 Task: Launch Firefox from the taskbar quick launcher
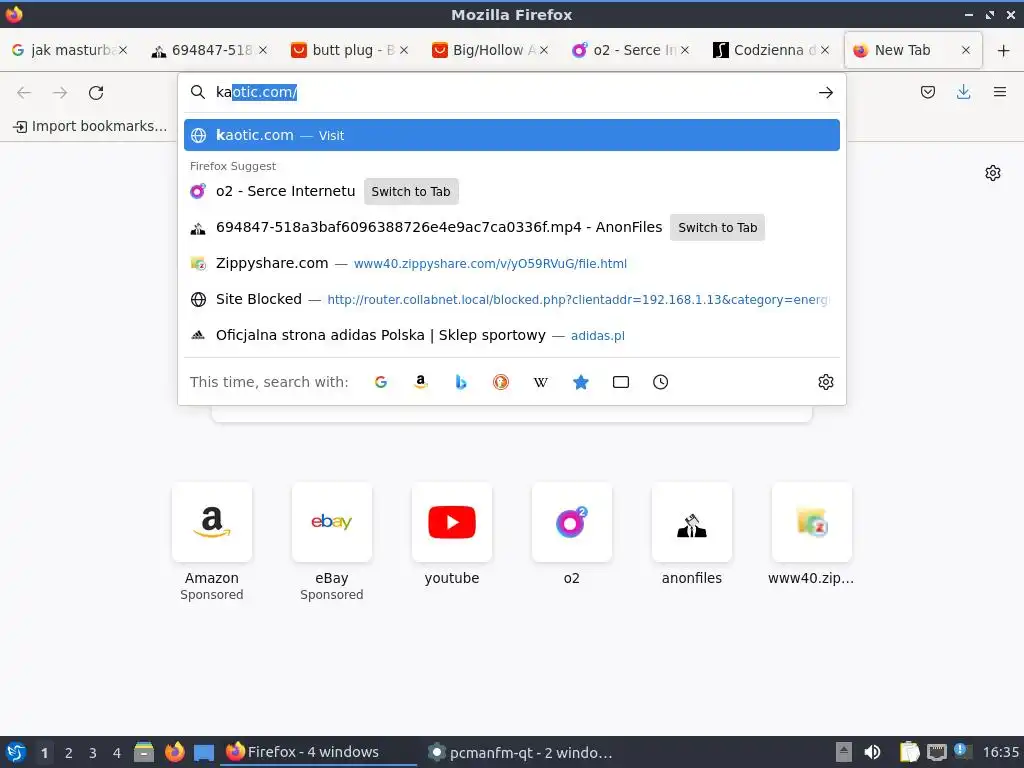coord(174,752)
